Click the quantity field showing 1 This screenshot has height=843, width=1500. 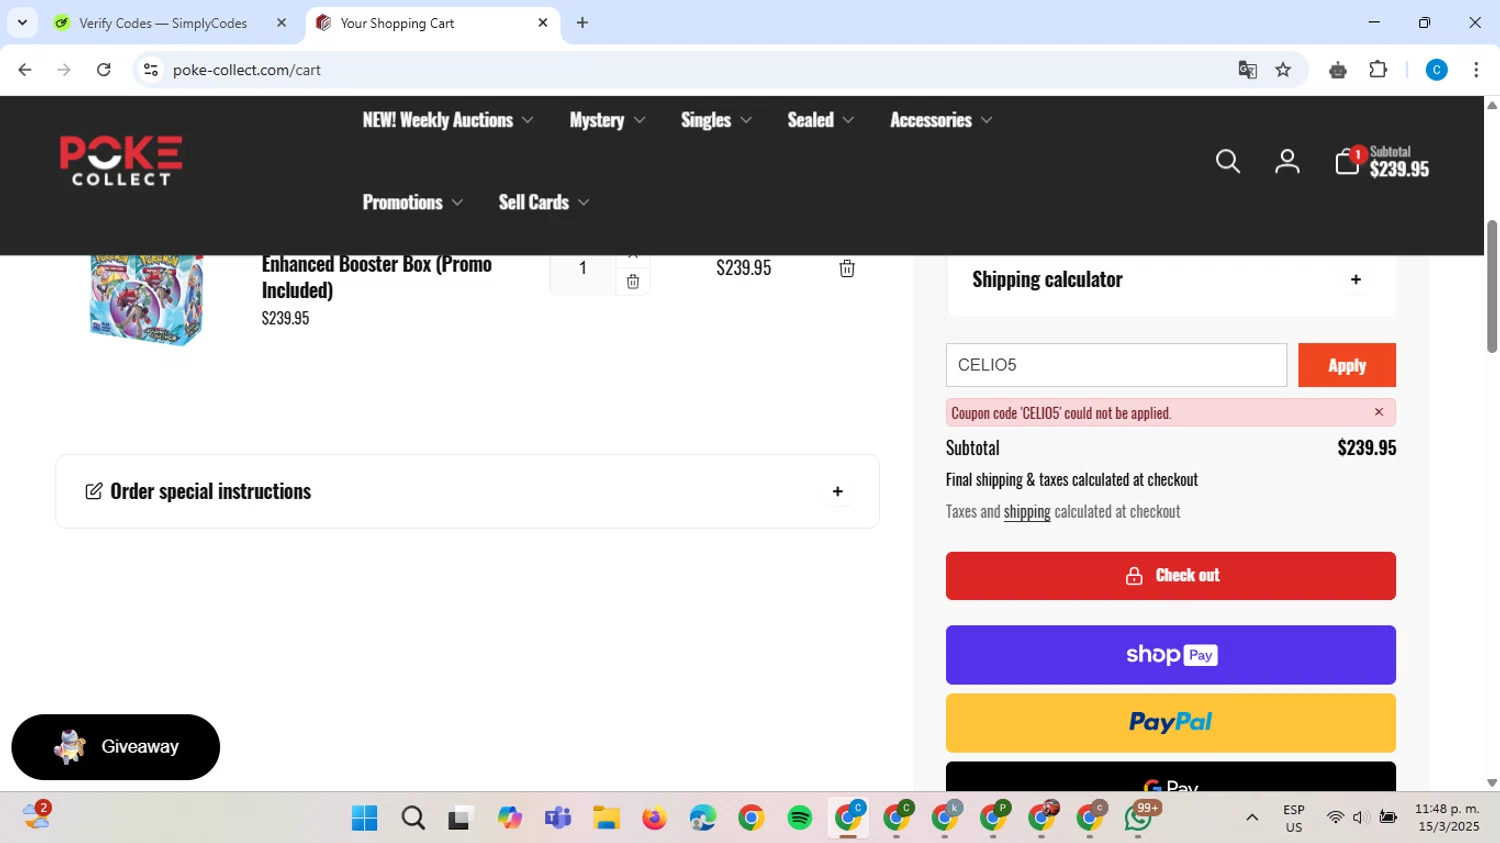tap(583, 268)
